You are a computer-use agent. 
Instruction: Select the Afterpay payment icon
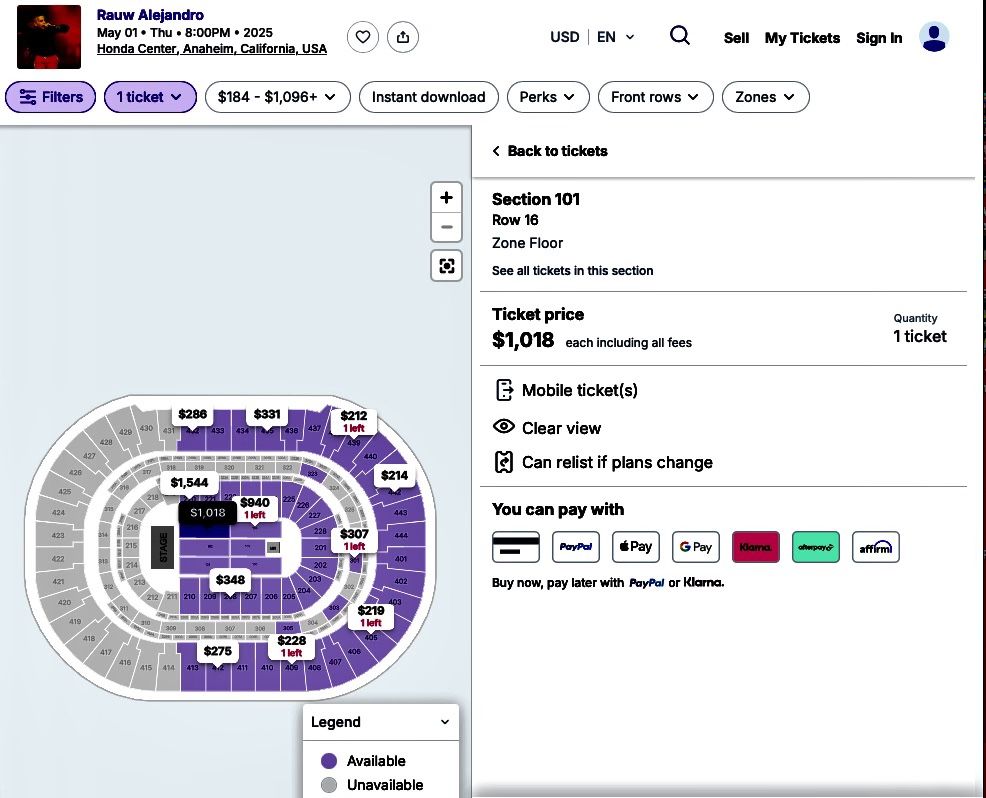coord(816,547)
